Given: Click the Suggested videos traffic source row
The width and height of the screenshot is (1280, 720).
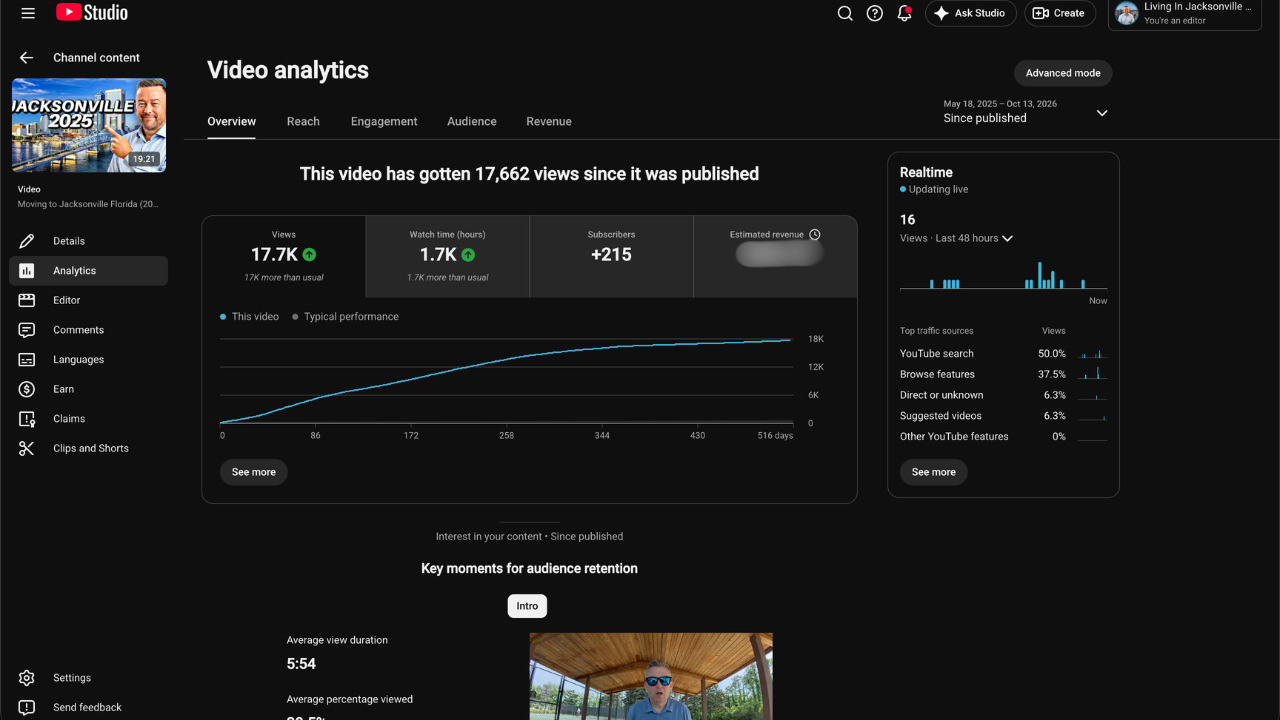Looking at the screenshot, I should click(1003, 416).
